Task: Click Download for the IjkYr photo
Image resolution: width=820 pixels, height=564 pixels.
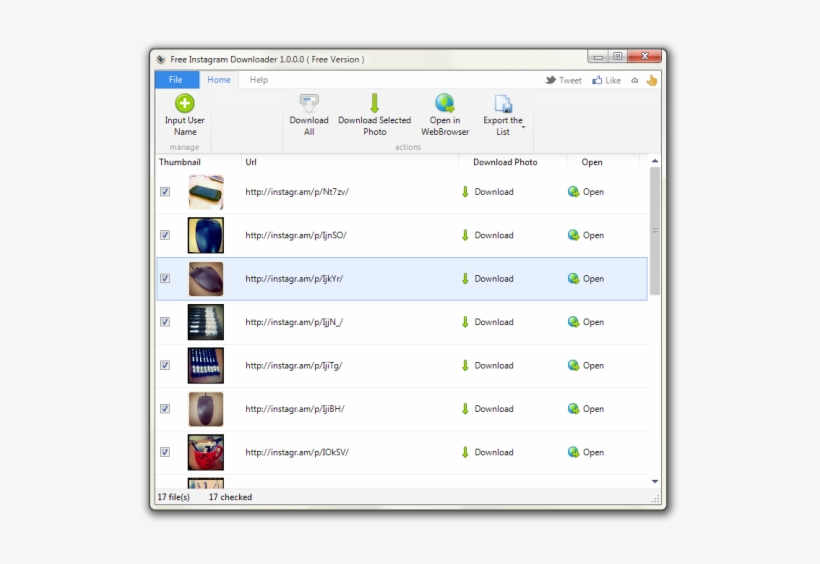Action: [487, 279]
